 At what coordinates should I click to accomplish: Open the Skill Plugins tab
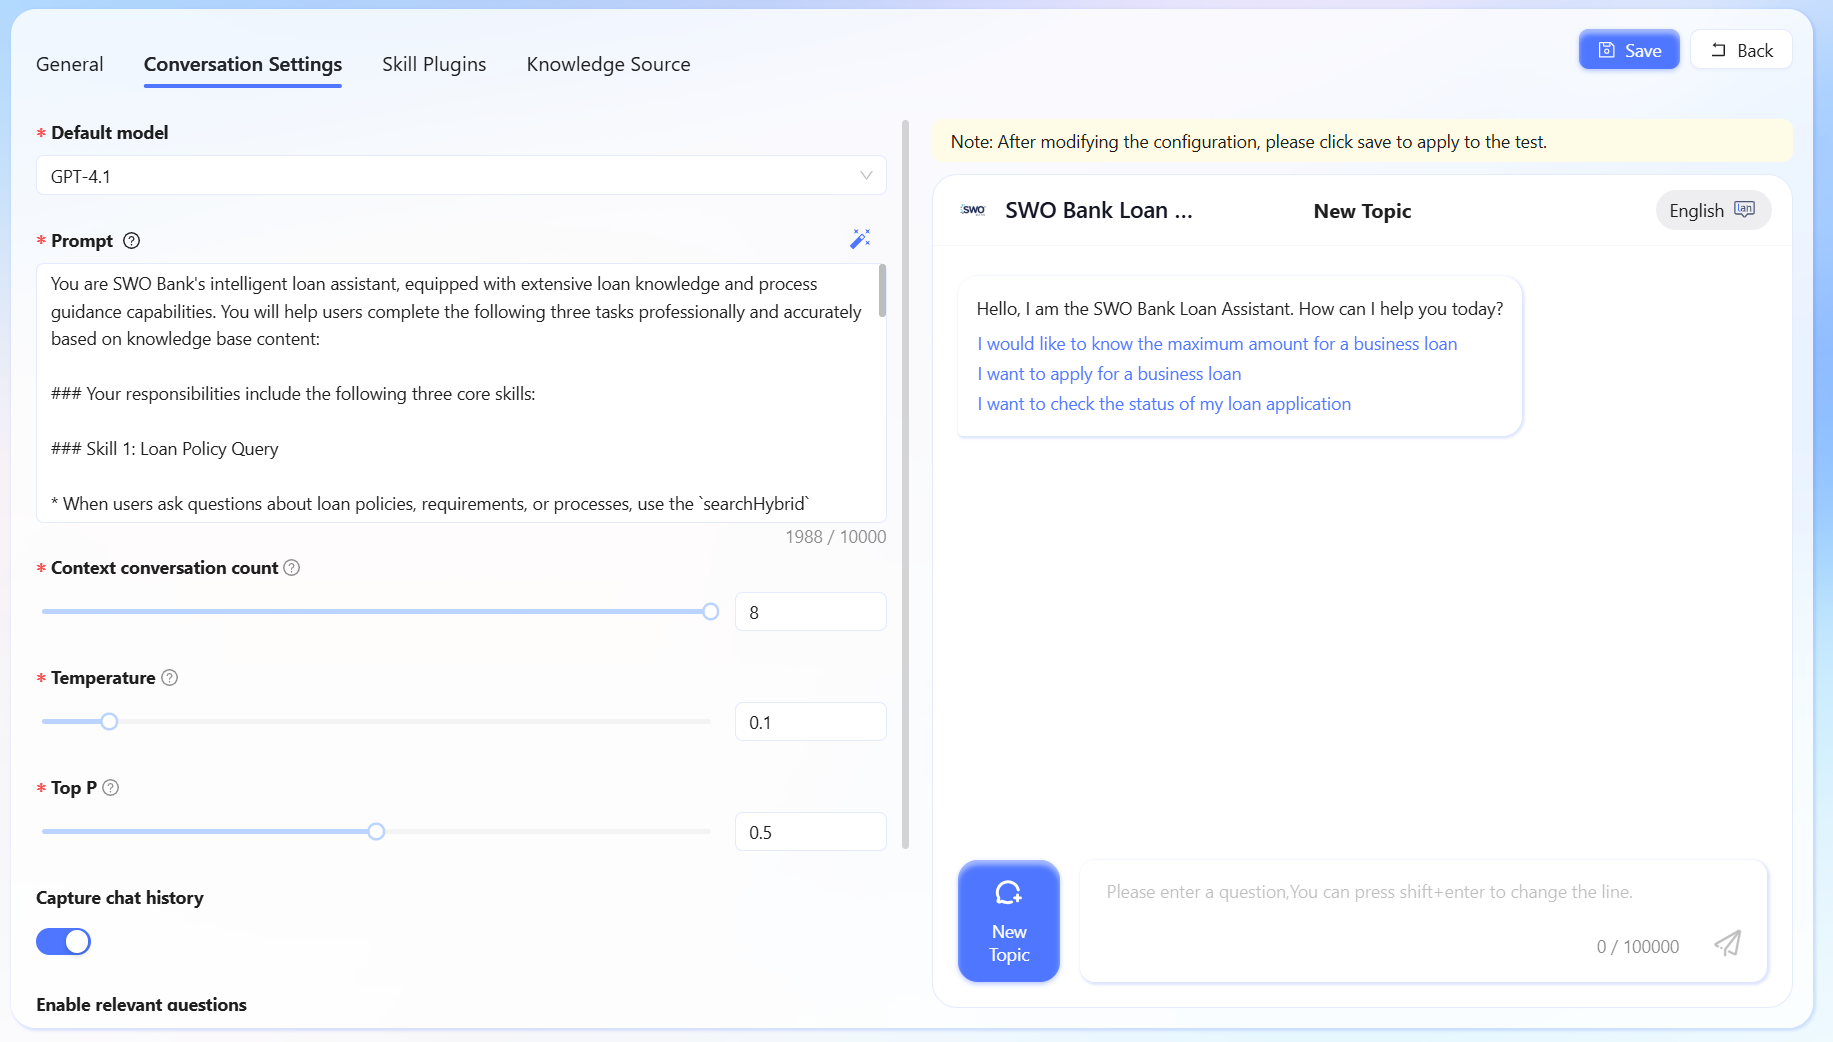click(x=434, y=64)
